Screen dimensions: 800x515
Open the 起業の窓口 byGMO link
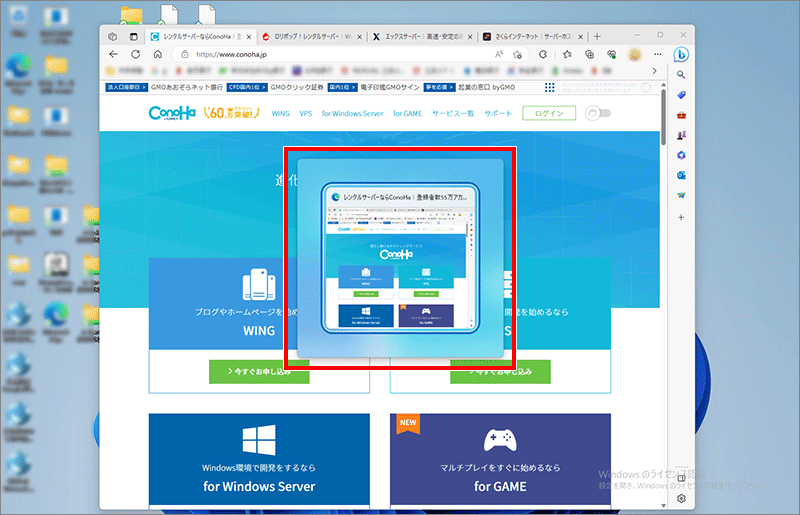pyautogui.click(x=486, y=87)
